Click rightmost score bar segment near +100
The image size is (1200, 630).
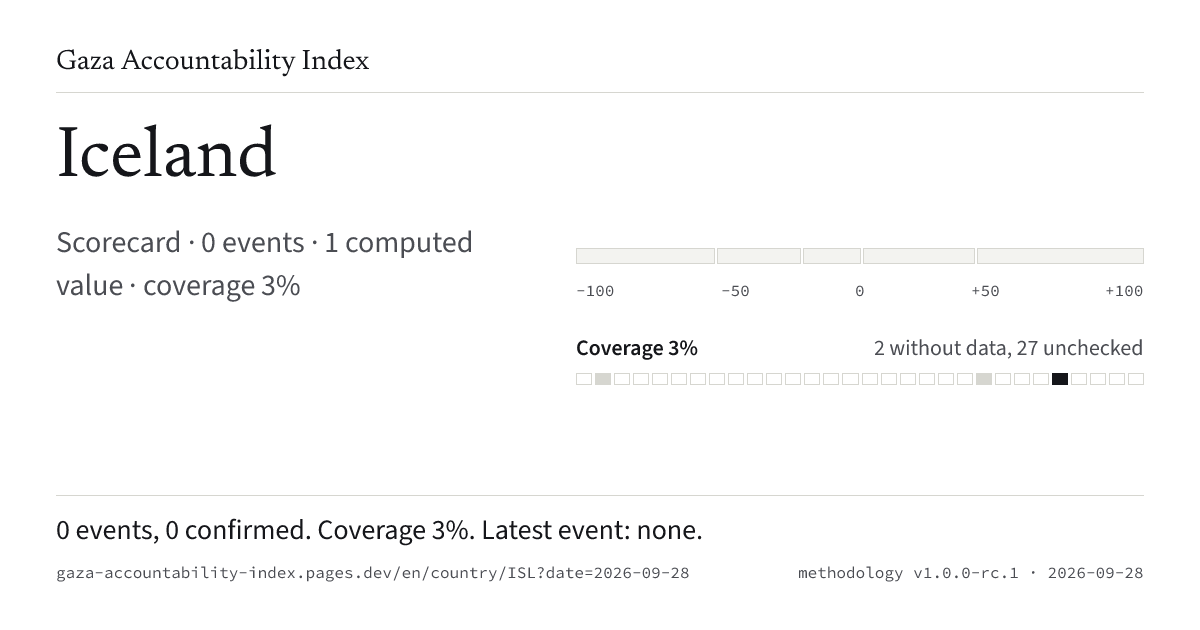click(x=1060, y=256)
